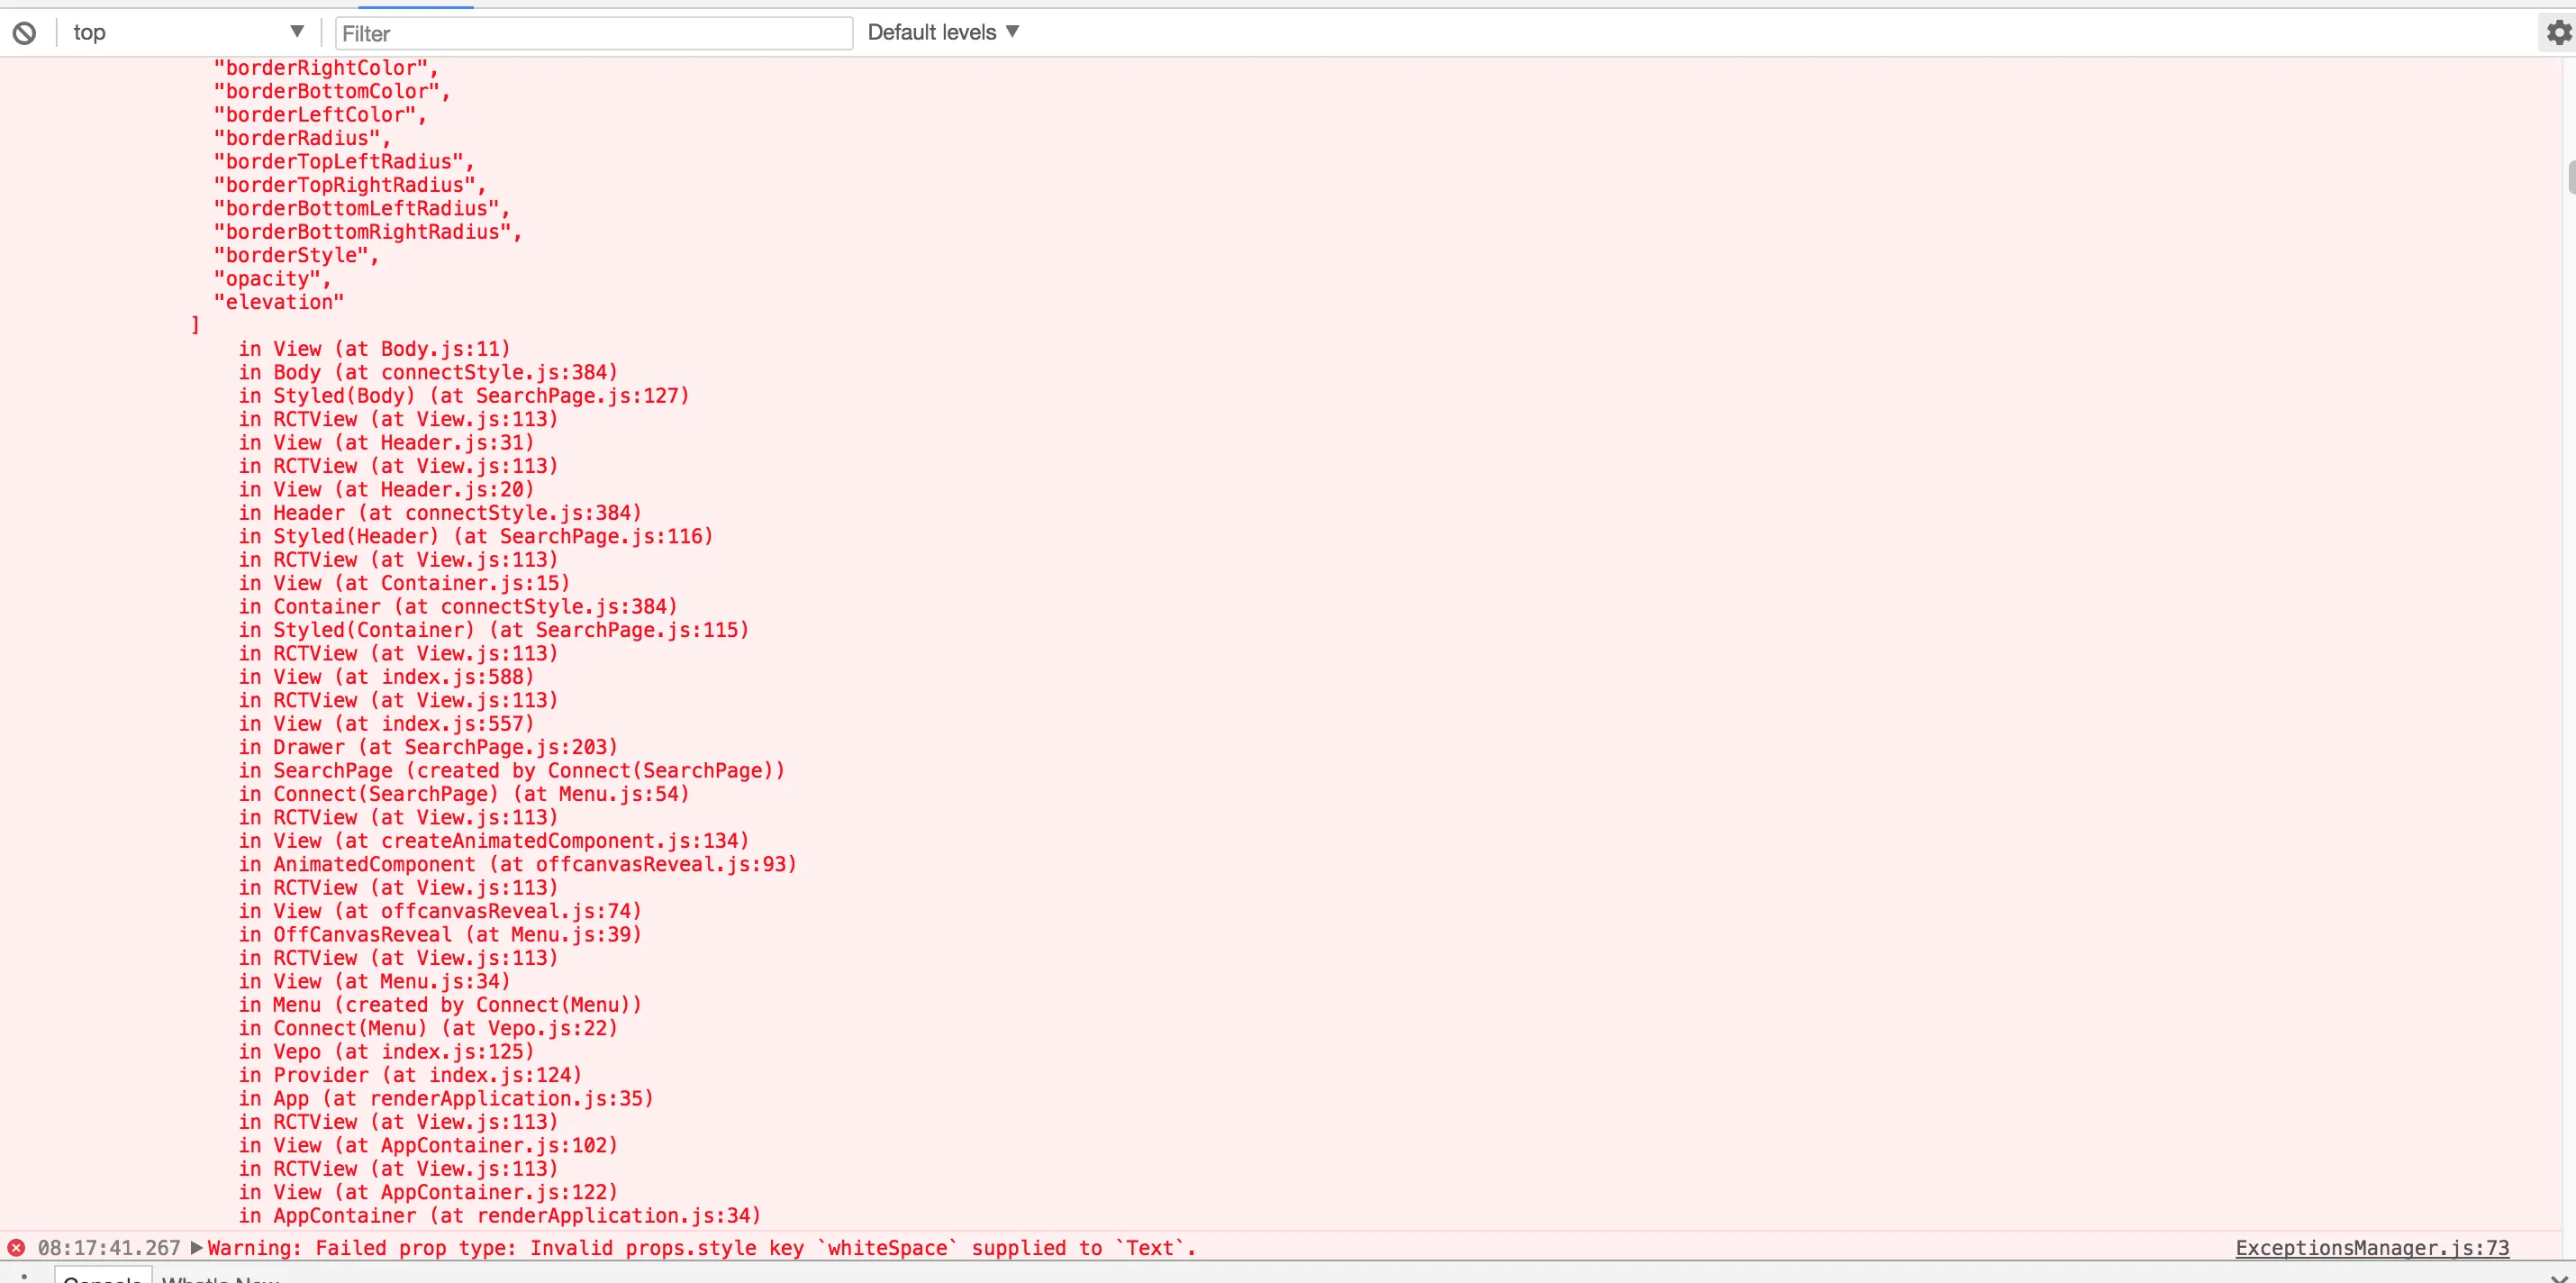Open the console settings gear
The height and width of the screenshot is (1283, 2576).
tap(2558, 33)
